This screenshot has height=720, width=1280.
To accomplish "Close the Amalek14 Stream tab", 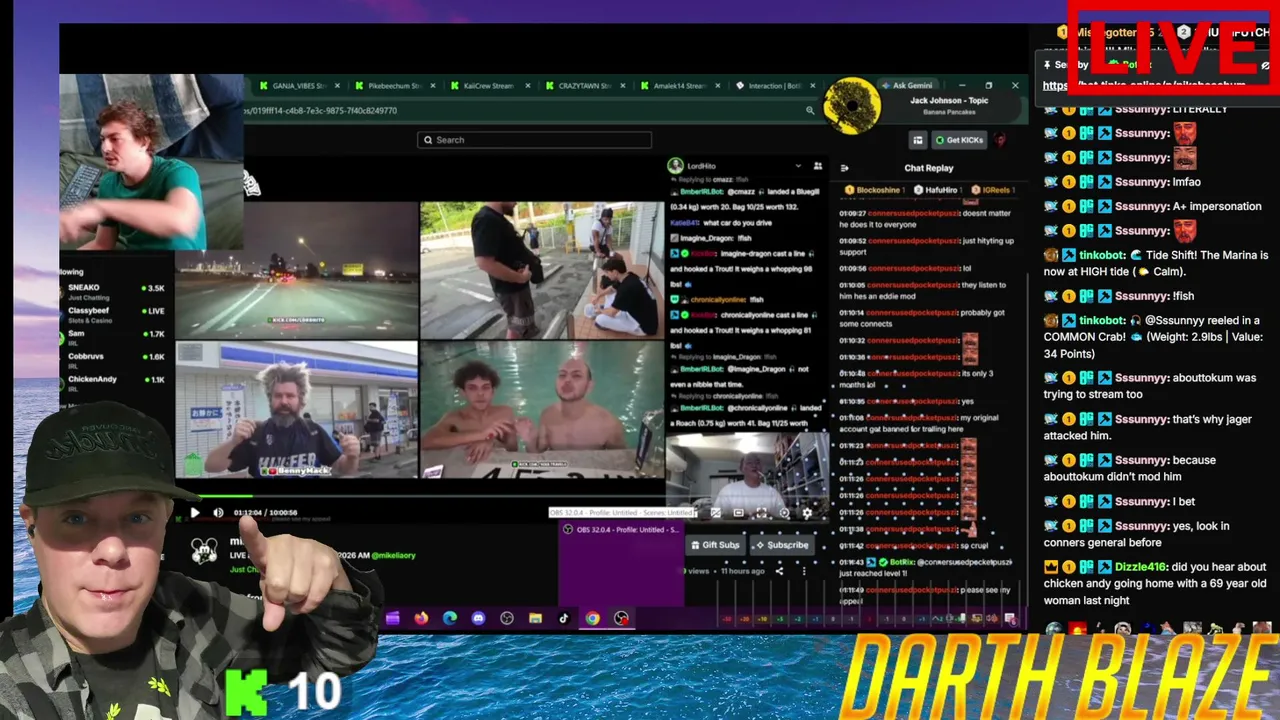I will click(x=717, y=86).
